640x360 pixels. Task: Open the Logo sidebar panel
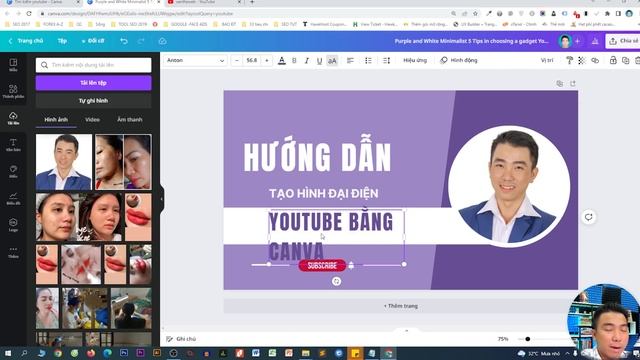click(13, 225)
